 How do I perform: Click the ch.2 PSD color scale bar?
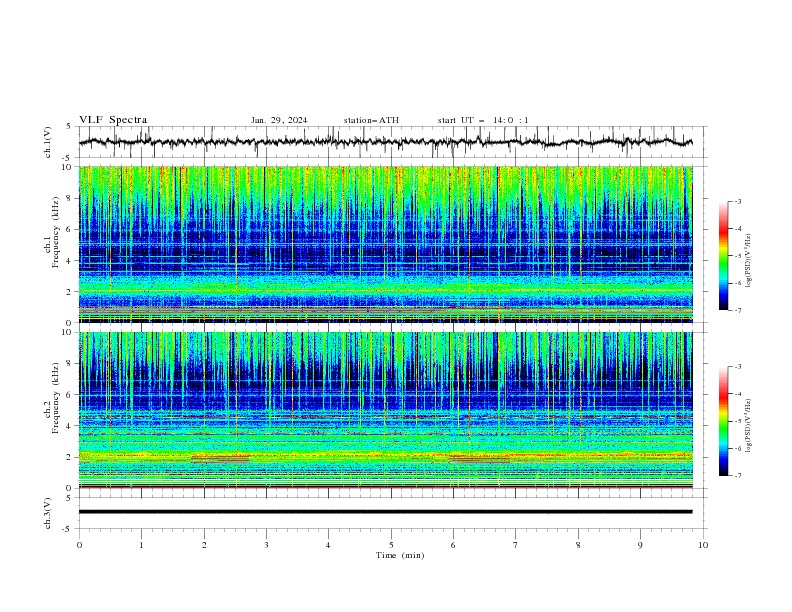click(x=723, y=421)
